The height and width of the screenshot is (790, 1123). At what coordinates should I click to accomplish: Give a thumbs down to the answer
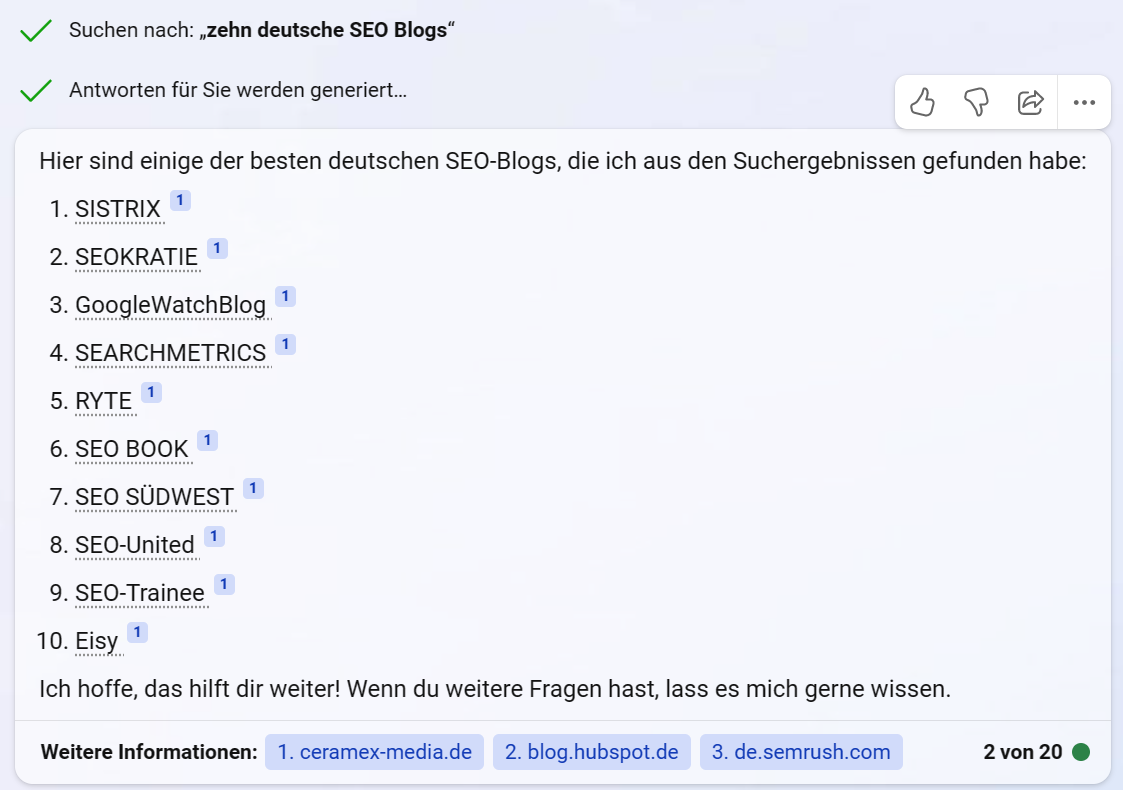(x=977, y=102)
